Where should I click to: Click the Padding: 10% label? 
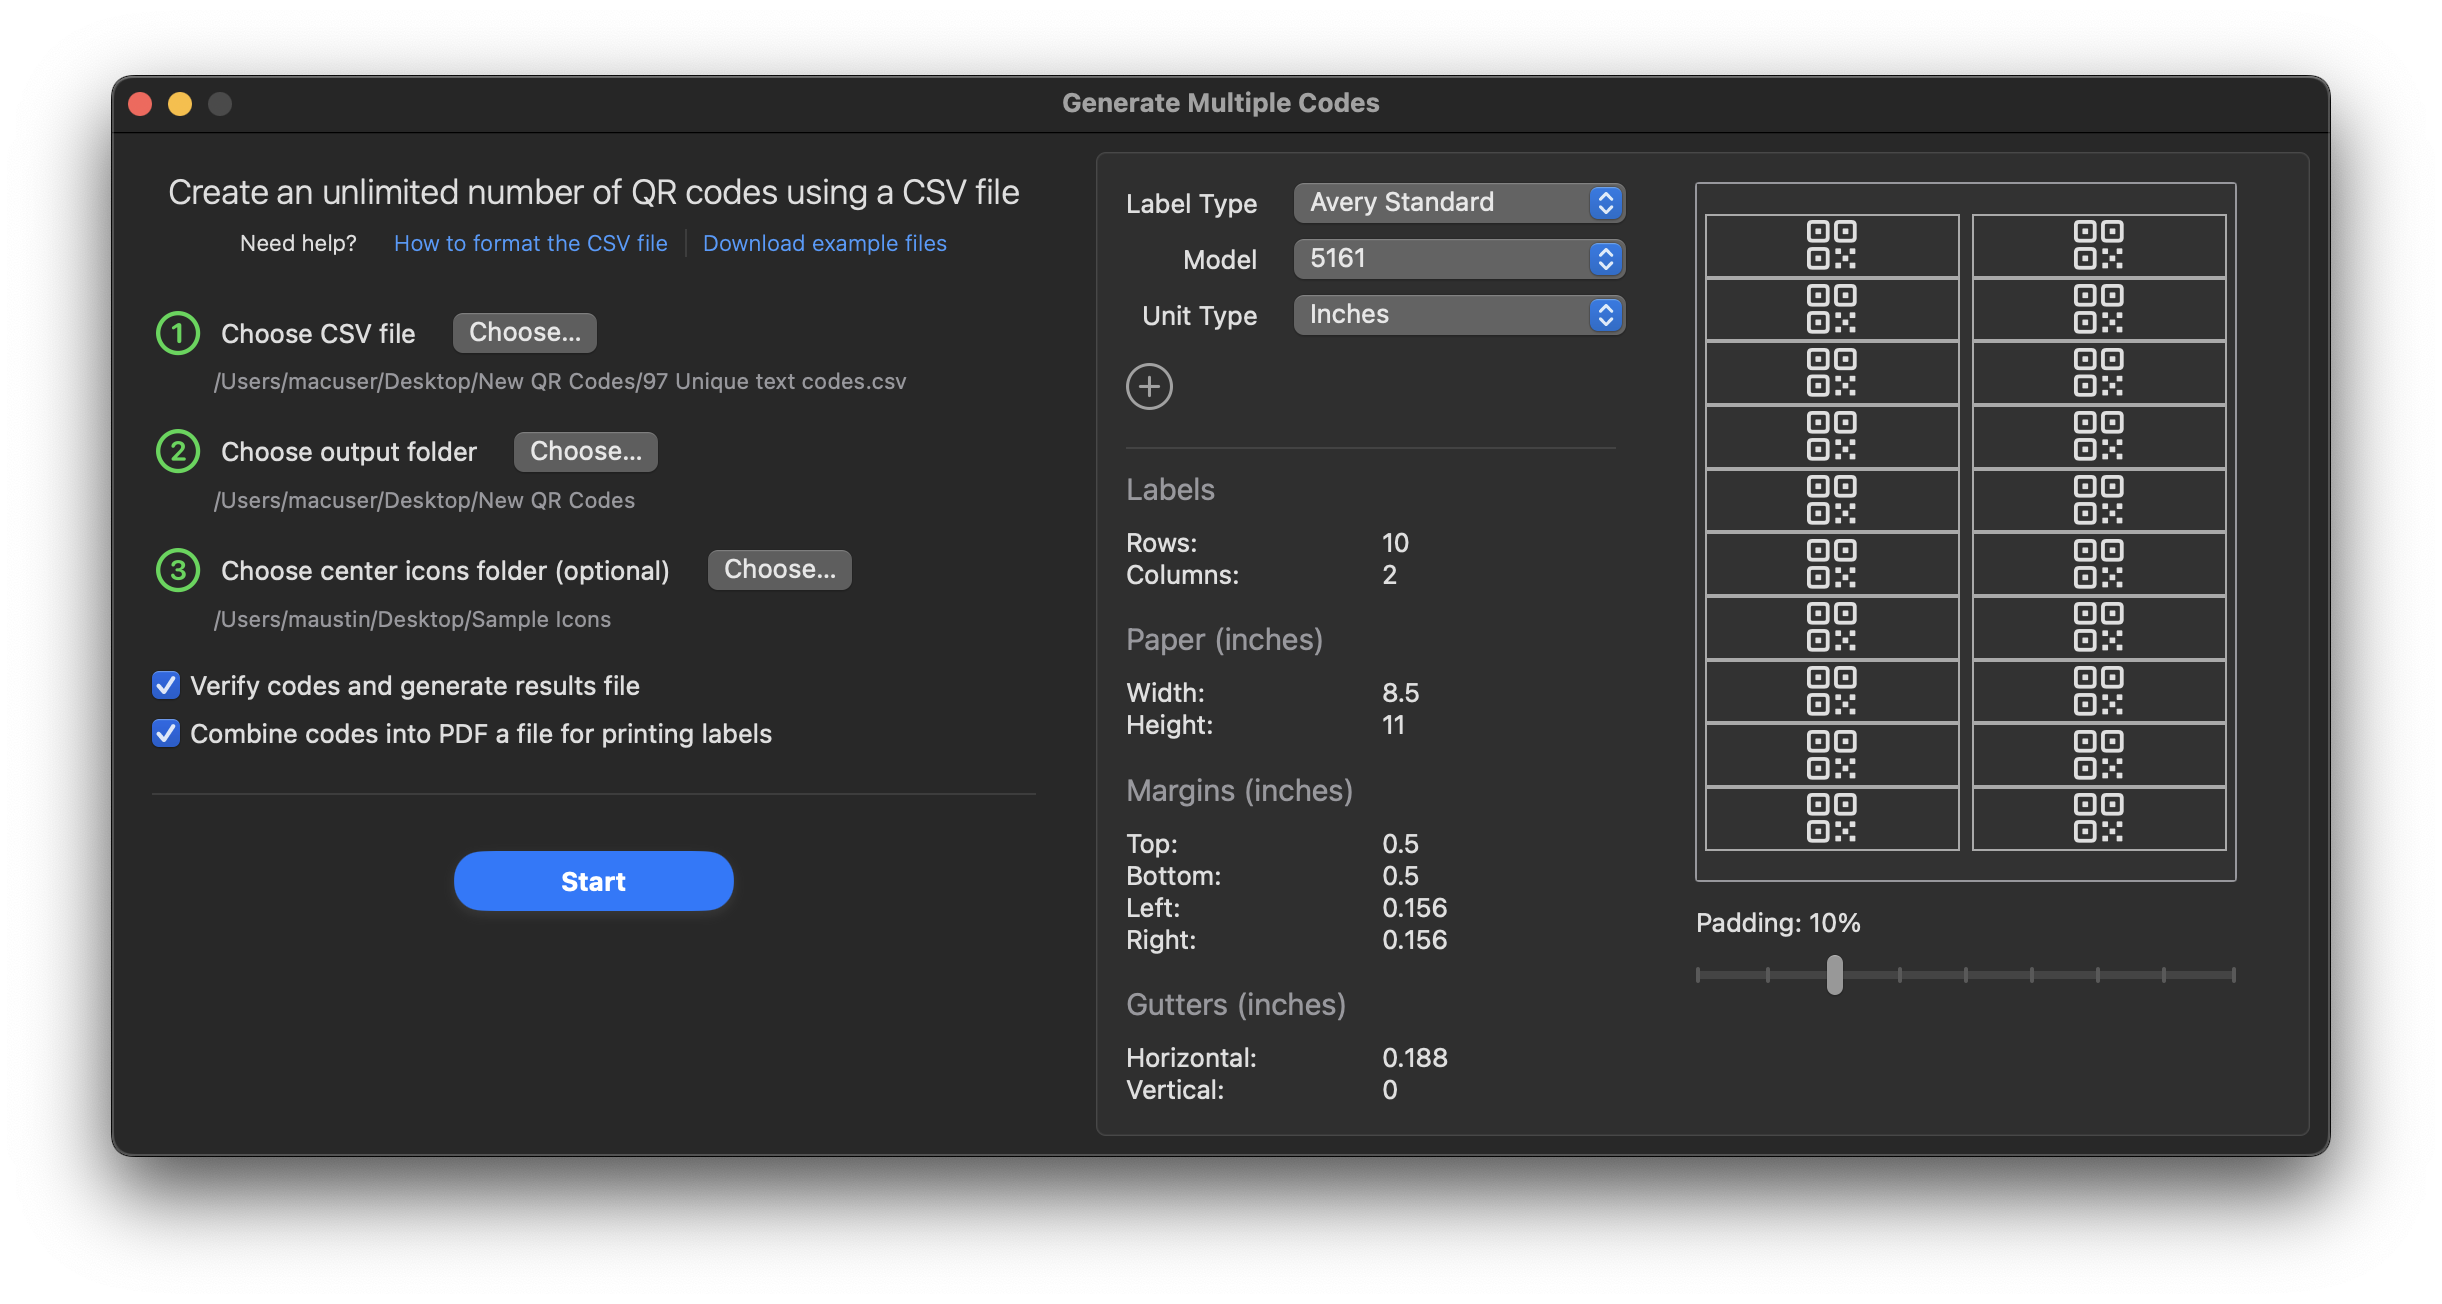pyautogui.click(x=1778, y=923)
